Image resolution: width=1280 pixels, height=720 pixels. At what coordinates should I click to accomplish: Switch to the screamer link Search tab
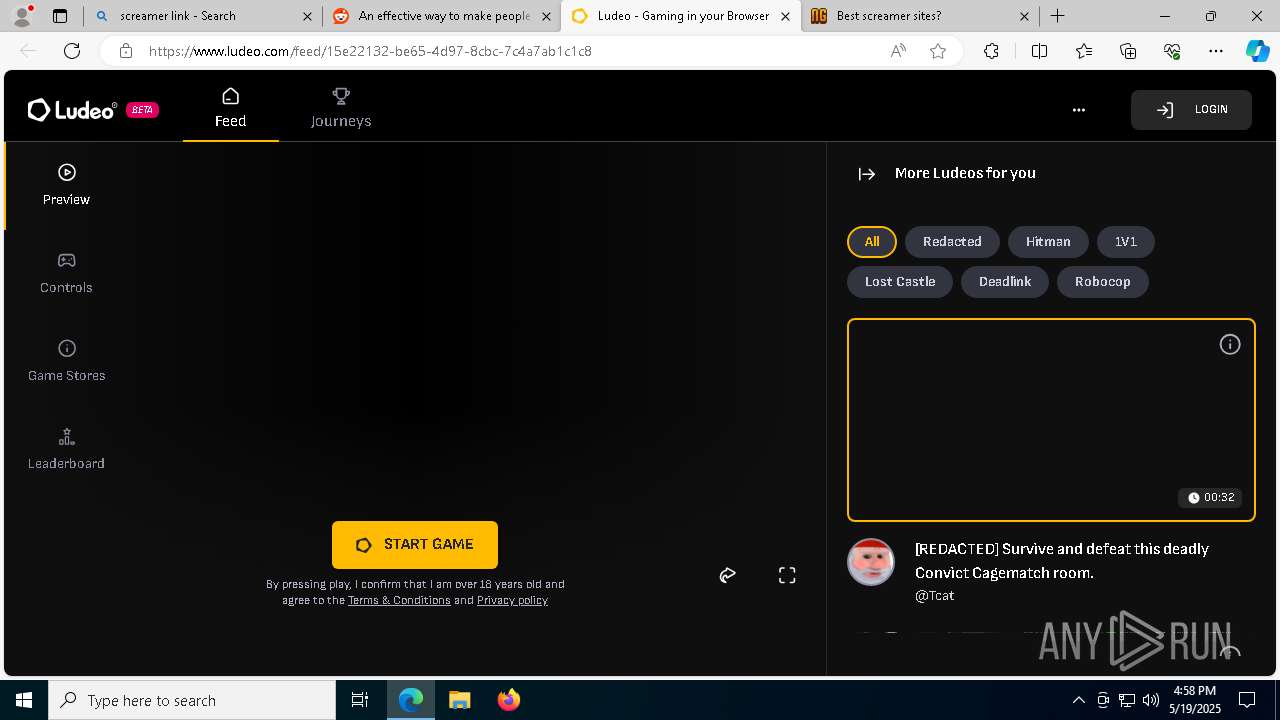(x=203, y=16)
